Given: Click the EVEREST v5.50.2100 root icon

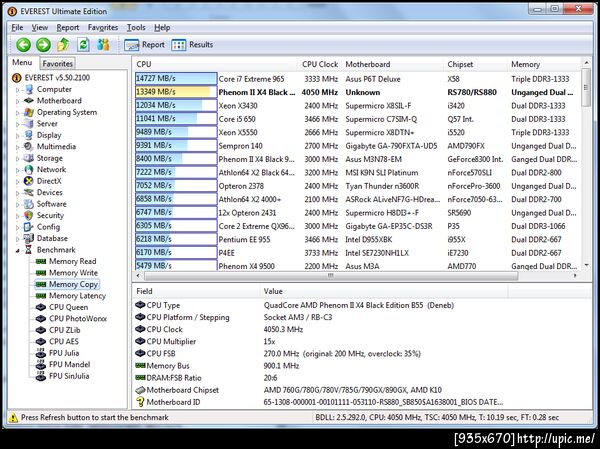Looking at the screenshot, I should pos(16,78).
